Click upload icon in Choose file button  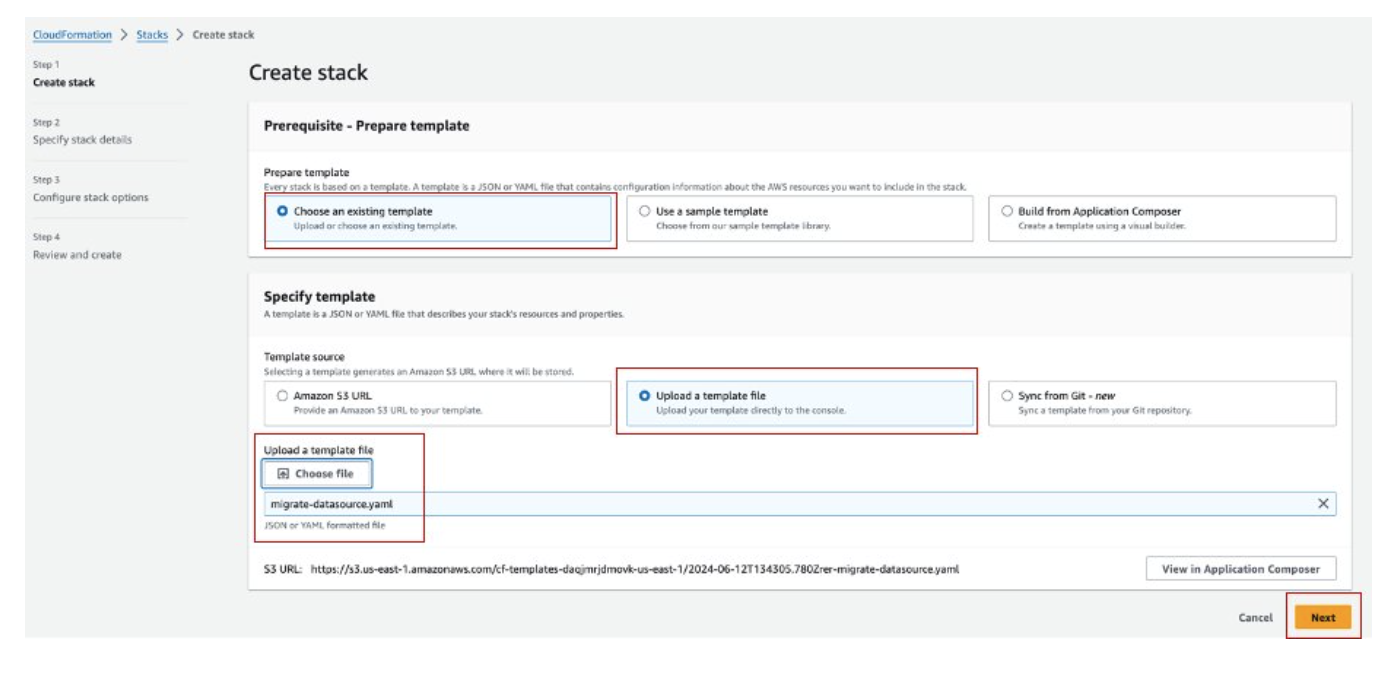pyautogui.click(x=283, y=474)
